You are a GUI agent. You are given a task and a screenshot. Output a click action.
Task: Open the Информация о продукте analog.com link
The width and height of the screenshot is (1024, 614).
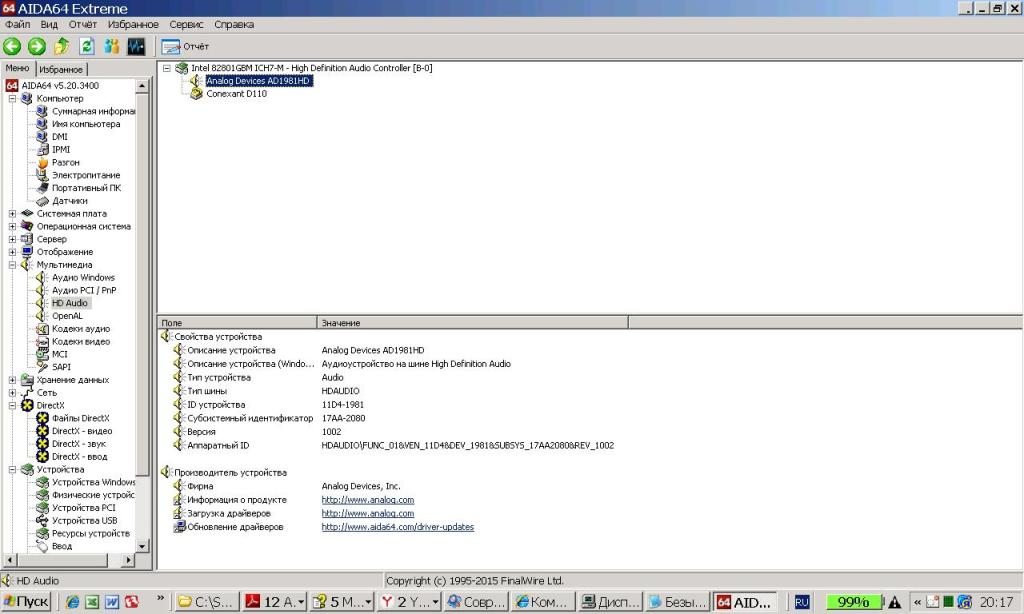(367, 500)
